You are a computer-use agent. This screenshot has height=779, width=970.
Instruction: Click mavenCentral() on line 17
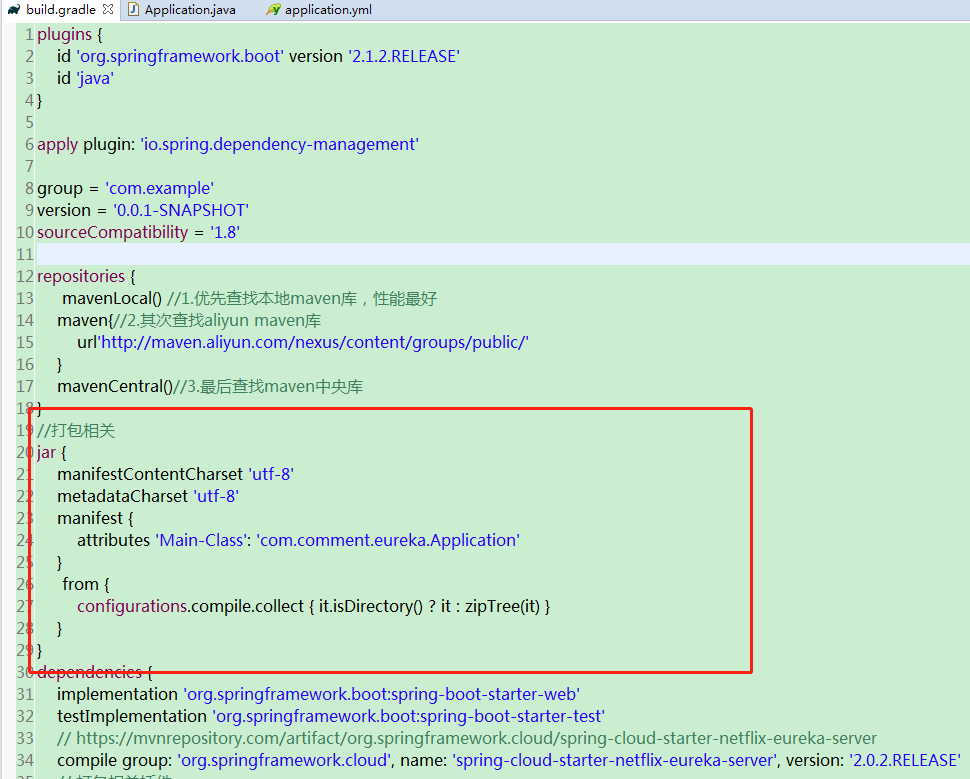[115, 386]
